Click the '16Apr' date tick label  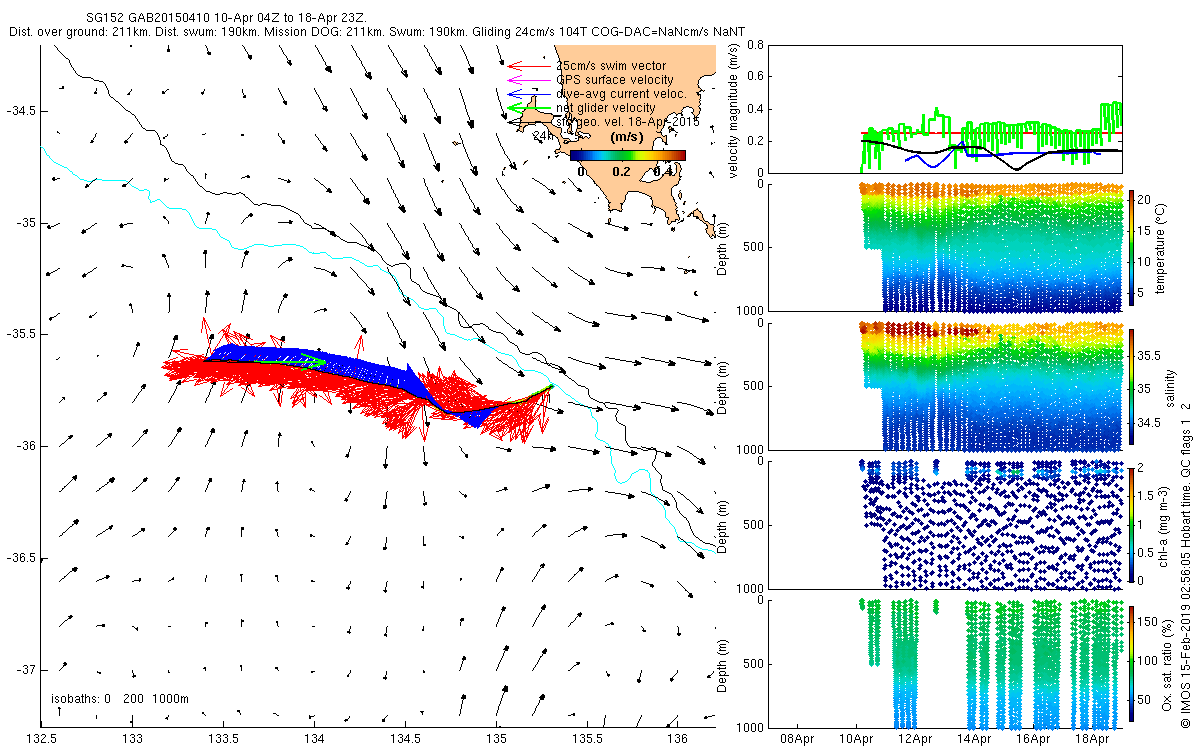point(1034,739)
